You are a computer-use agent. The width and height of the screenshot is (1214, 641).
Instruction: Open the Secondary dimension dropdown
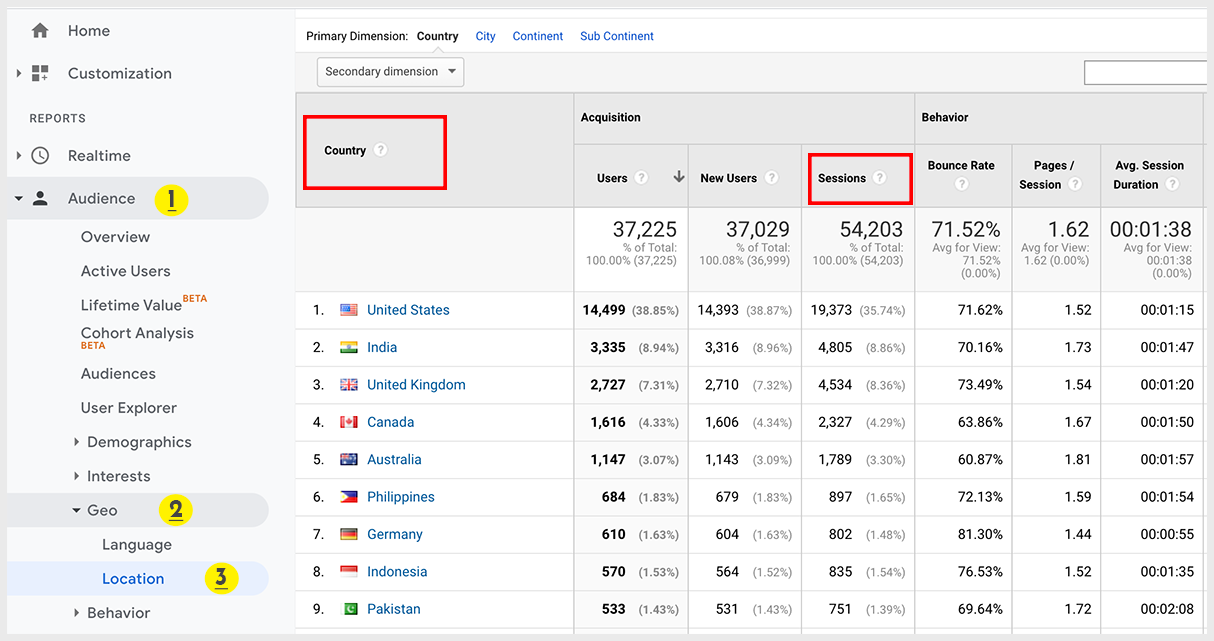tap(390, 72)
